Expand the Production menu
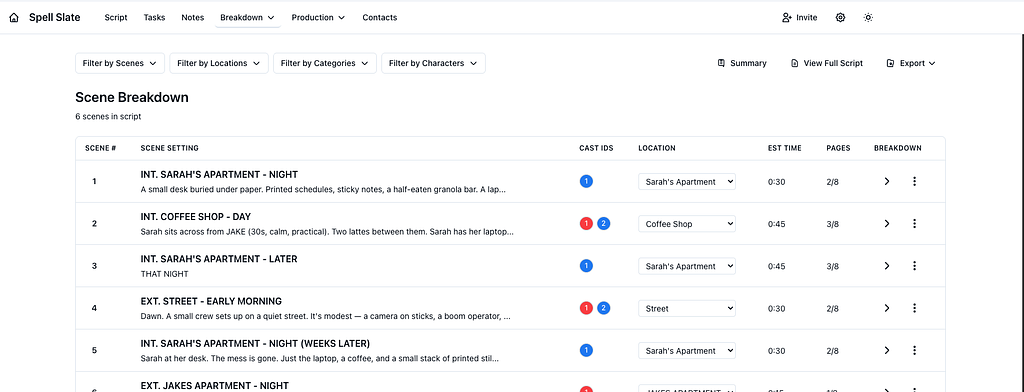Screen dimensions: 1024x392 click(x=318, y=18)
